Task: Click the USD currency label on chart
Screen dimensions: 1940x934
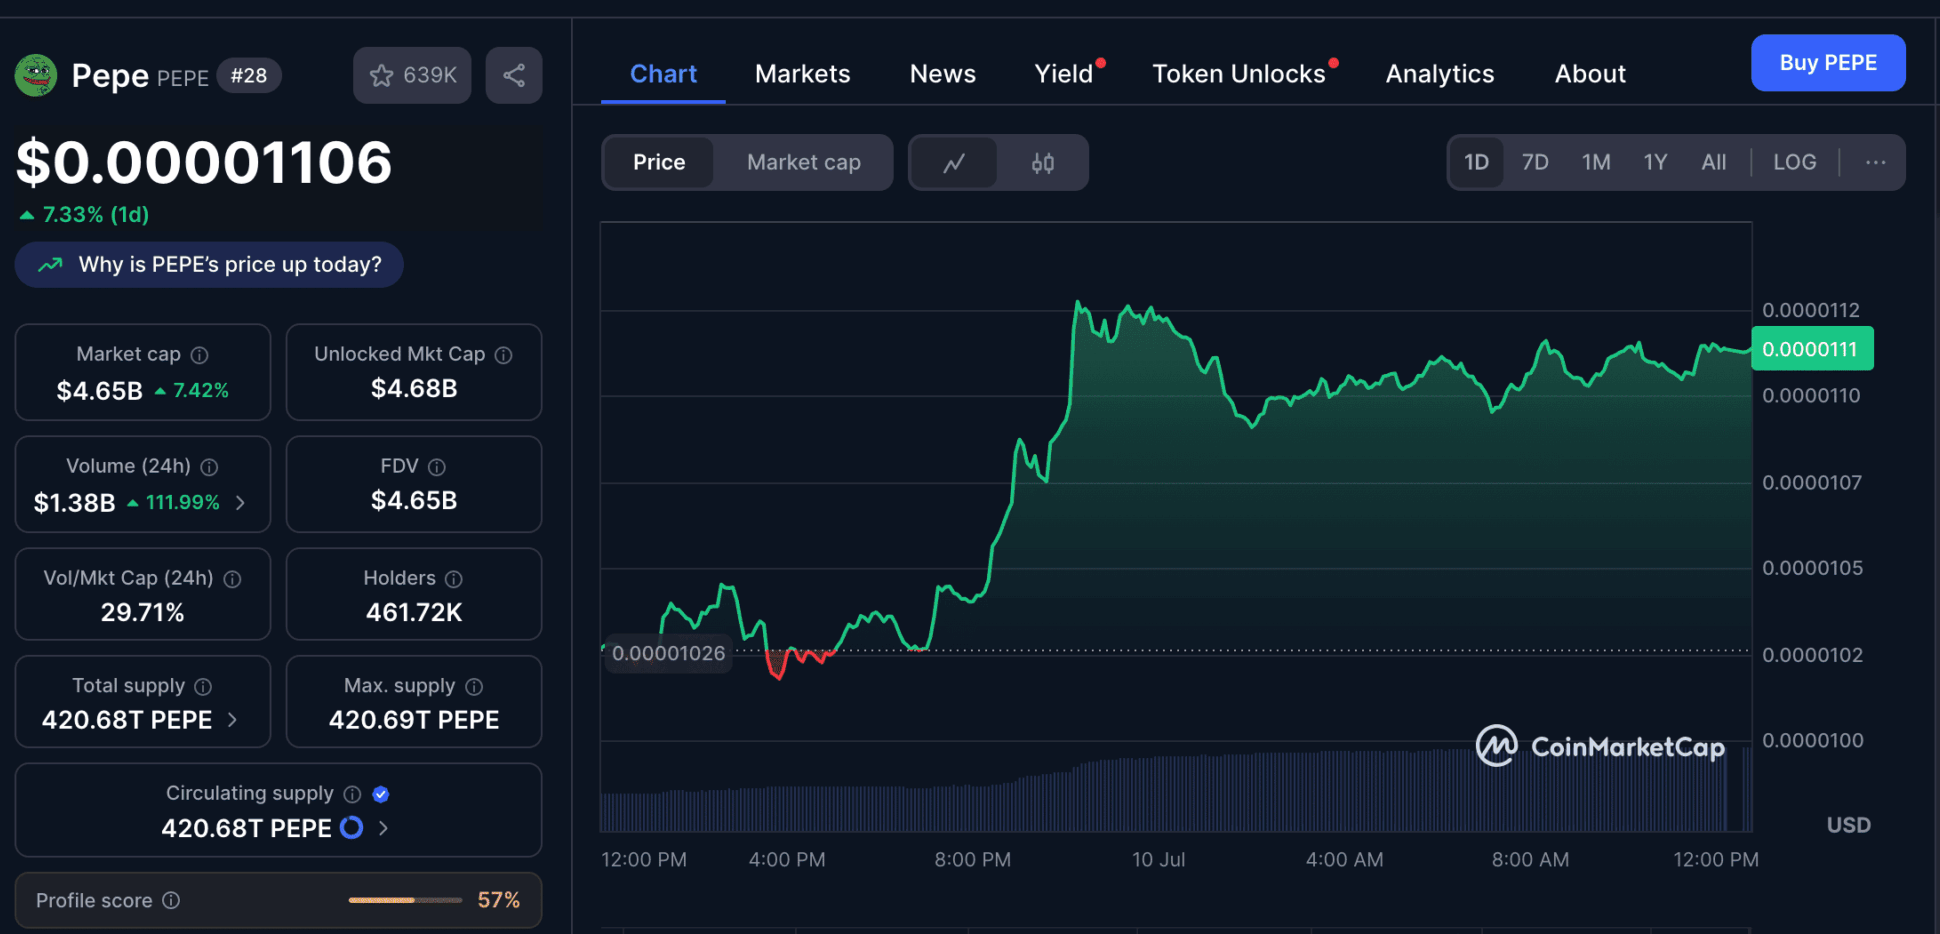Action: pyautogui.click(x=1848, y=825)
